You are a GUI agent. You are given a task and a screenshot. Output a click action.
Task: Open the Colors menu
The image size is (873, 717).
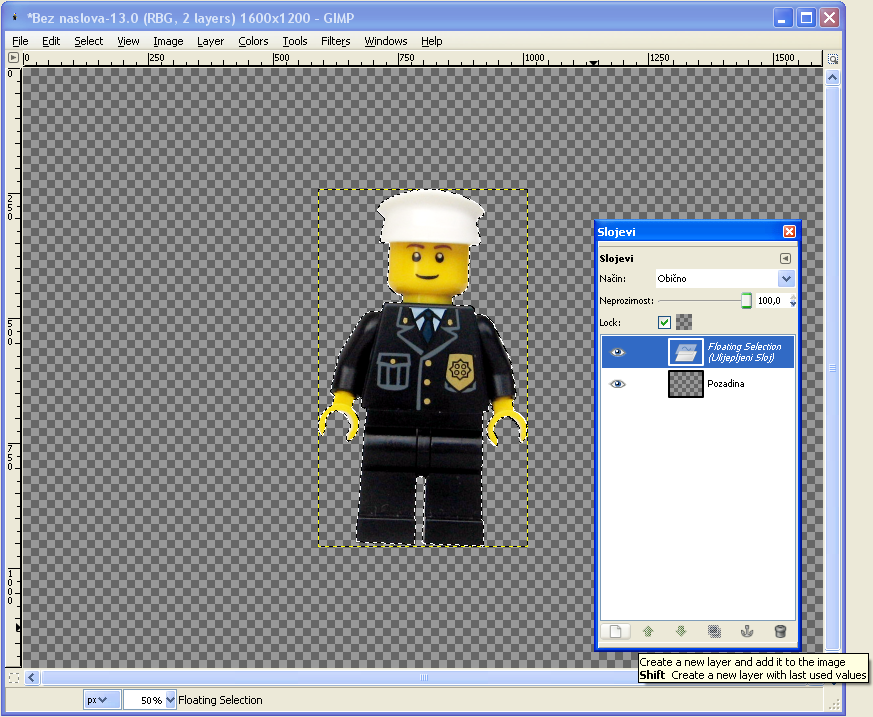[x=253, y=41]
